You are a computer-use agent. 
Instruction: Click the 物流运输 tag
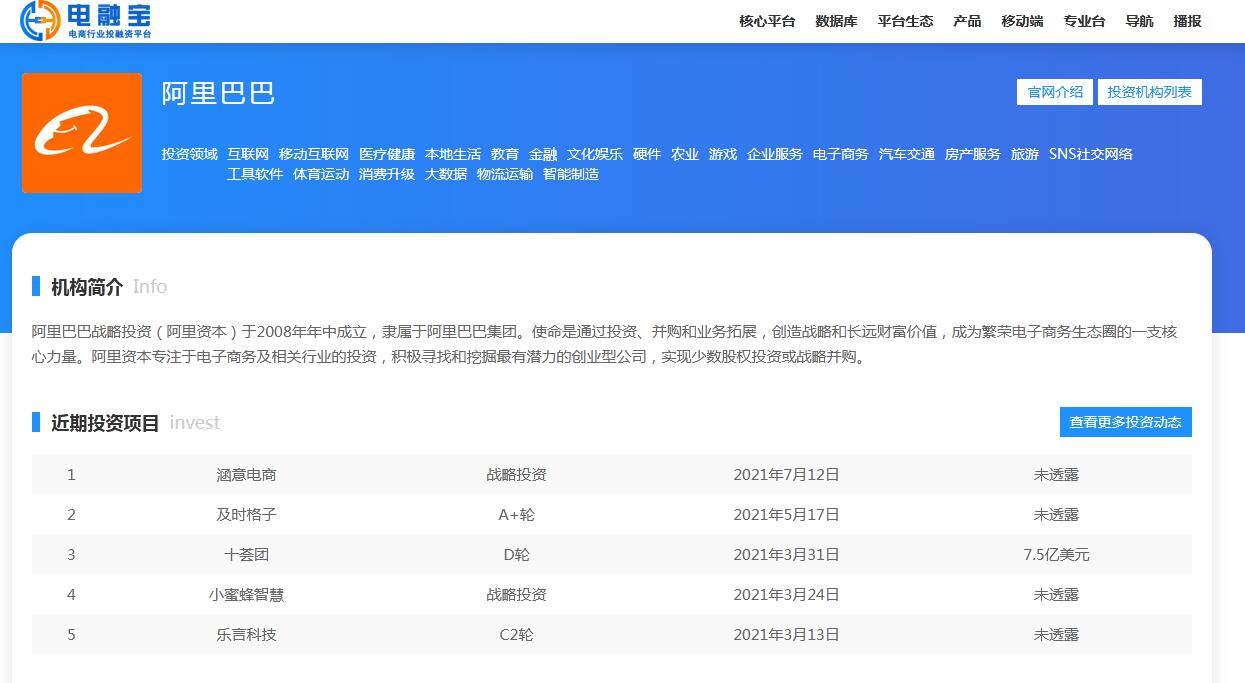click(505, 174)
